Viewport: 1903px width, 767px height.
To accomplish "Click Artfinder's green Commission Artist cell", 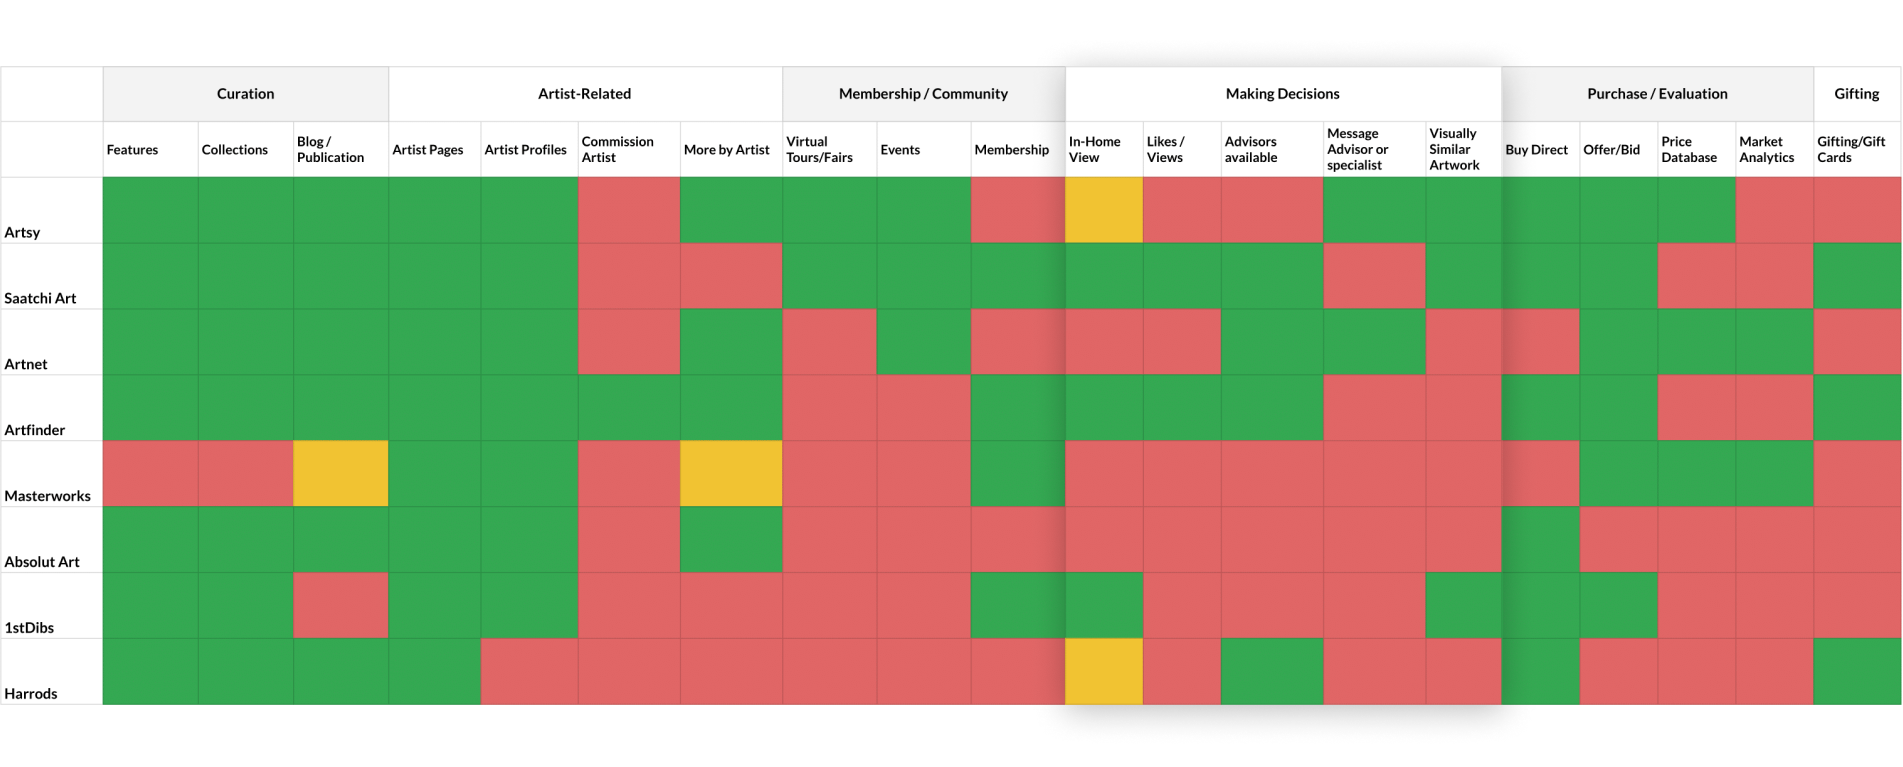I will coord(629,408).
